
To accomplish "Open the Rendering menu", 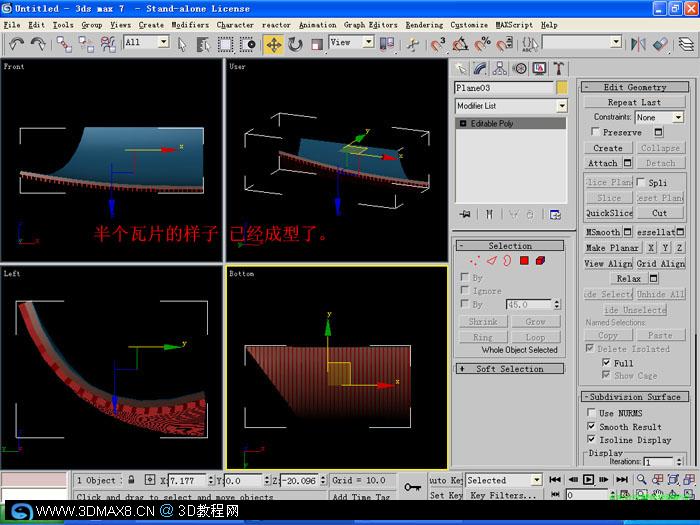I will [424, 25].
